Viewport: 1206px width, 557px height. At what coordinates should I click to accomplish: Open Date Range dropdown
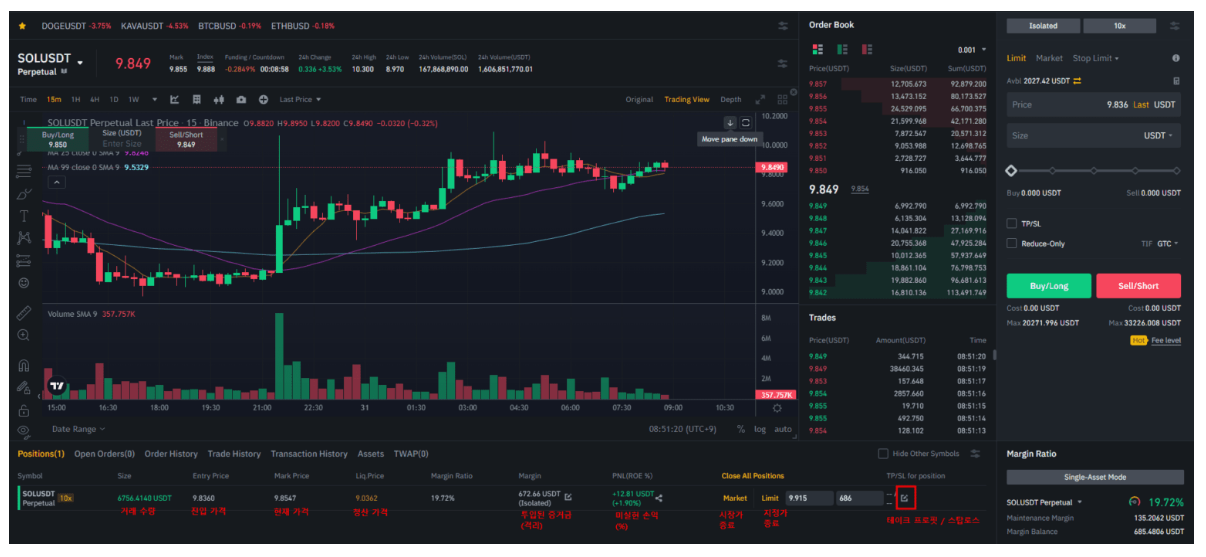[x=78, y=429]
